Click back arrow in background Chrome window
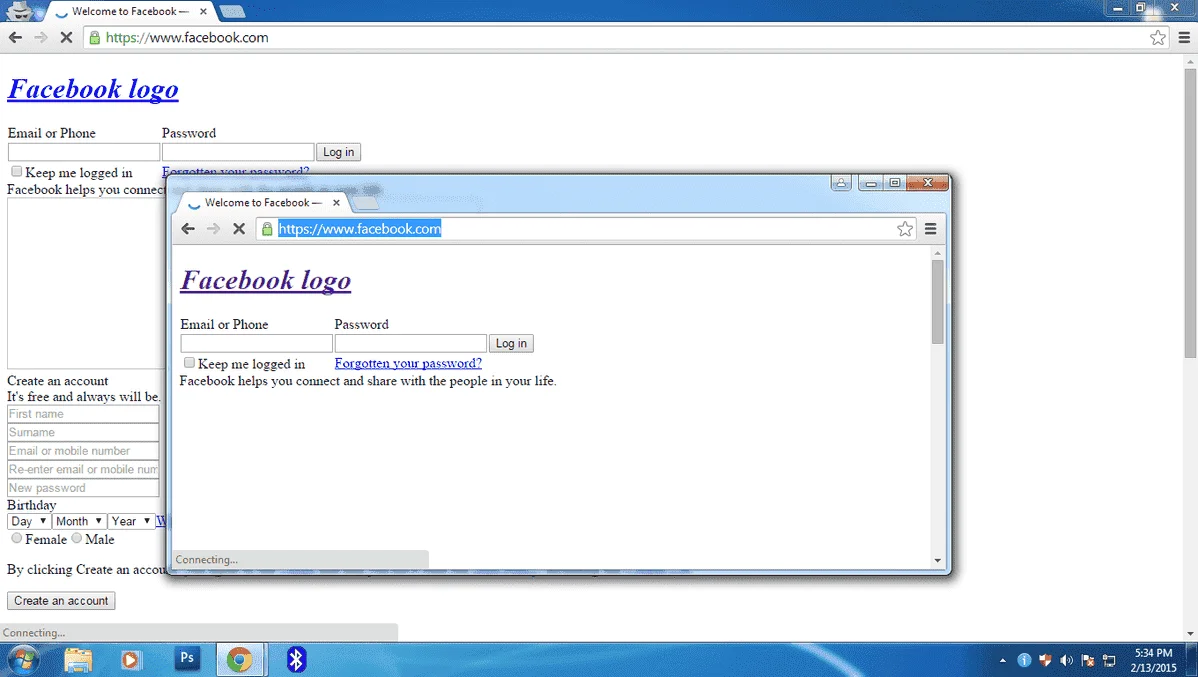The image size is (1198, 677). (15, 37)
